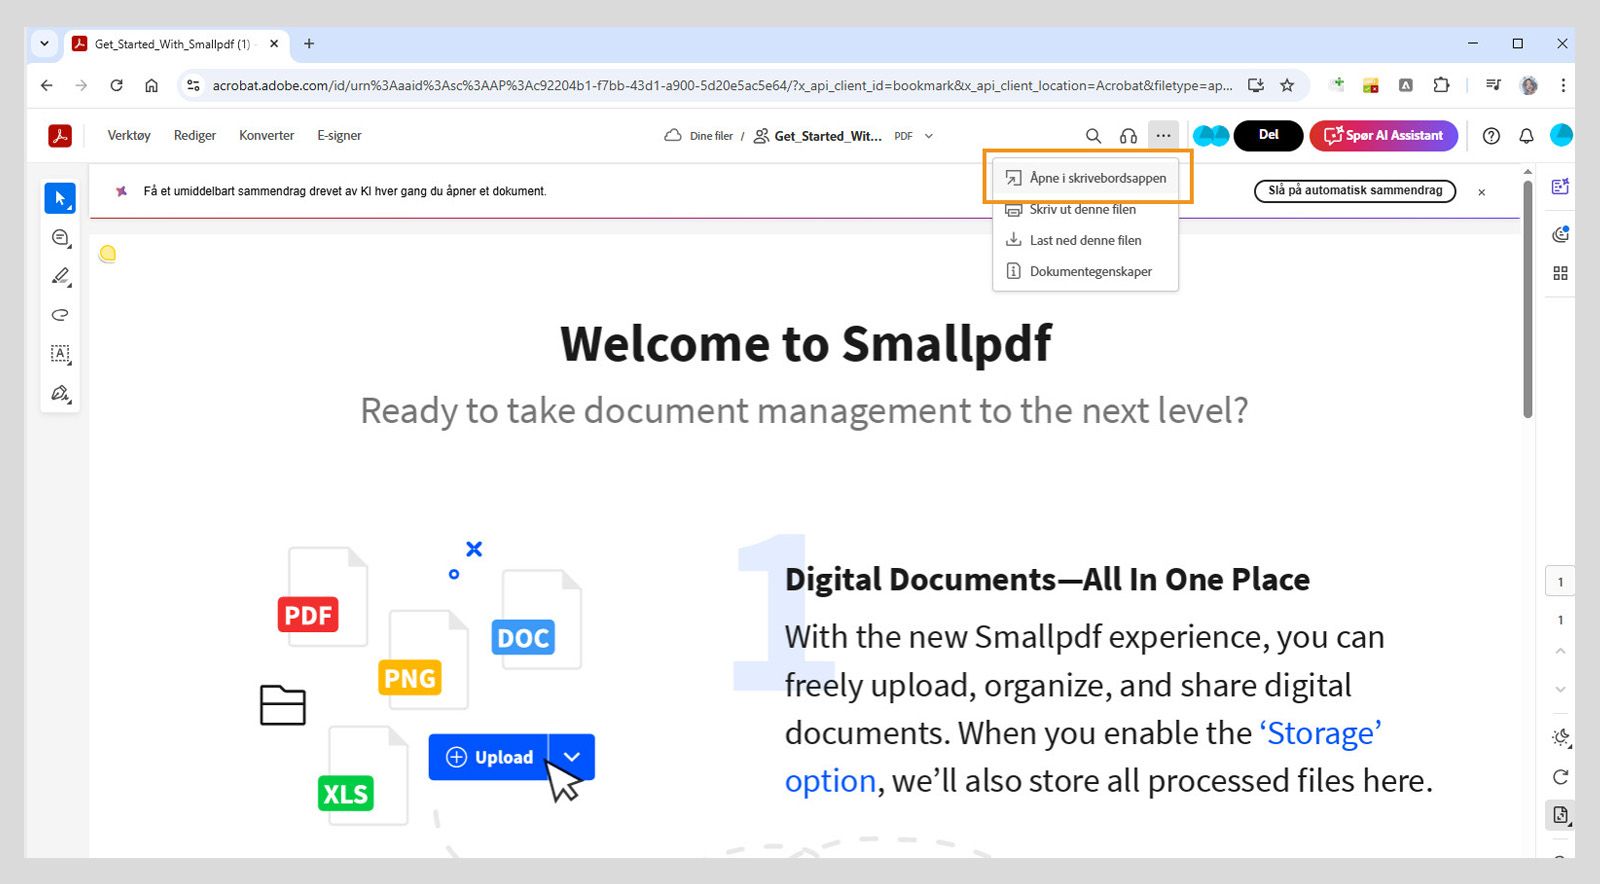Open the document search magnifier
This screenshot has width=1600, height=884.
coord(1093,136)
